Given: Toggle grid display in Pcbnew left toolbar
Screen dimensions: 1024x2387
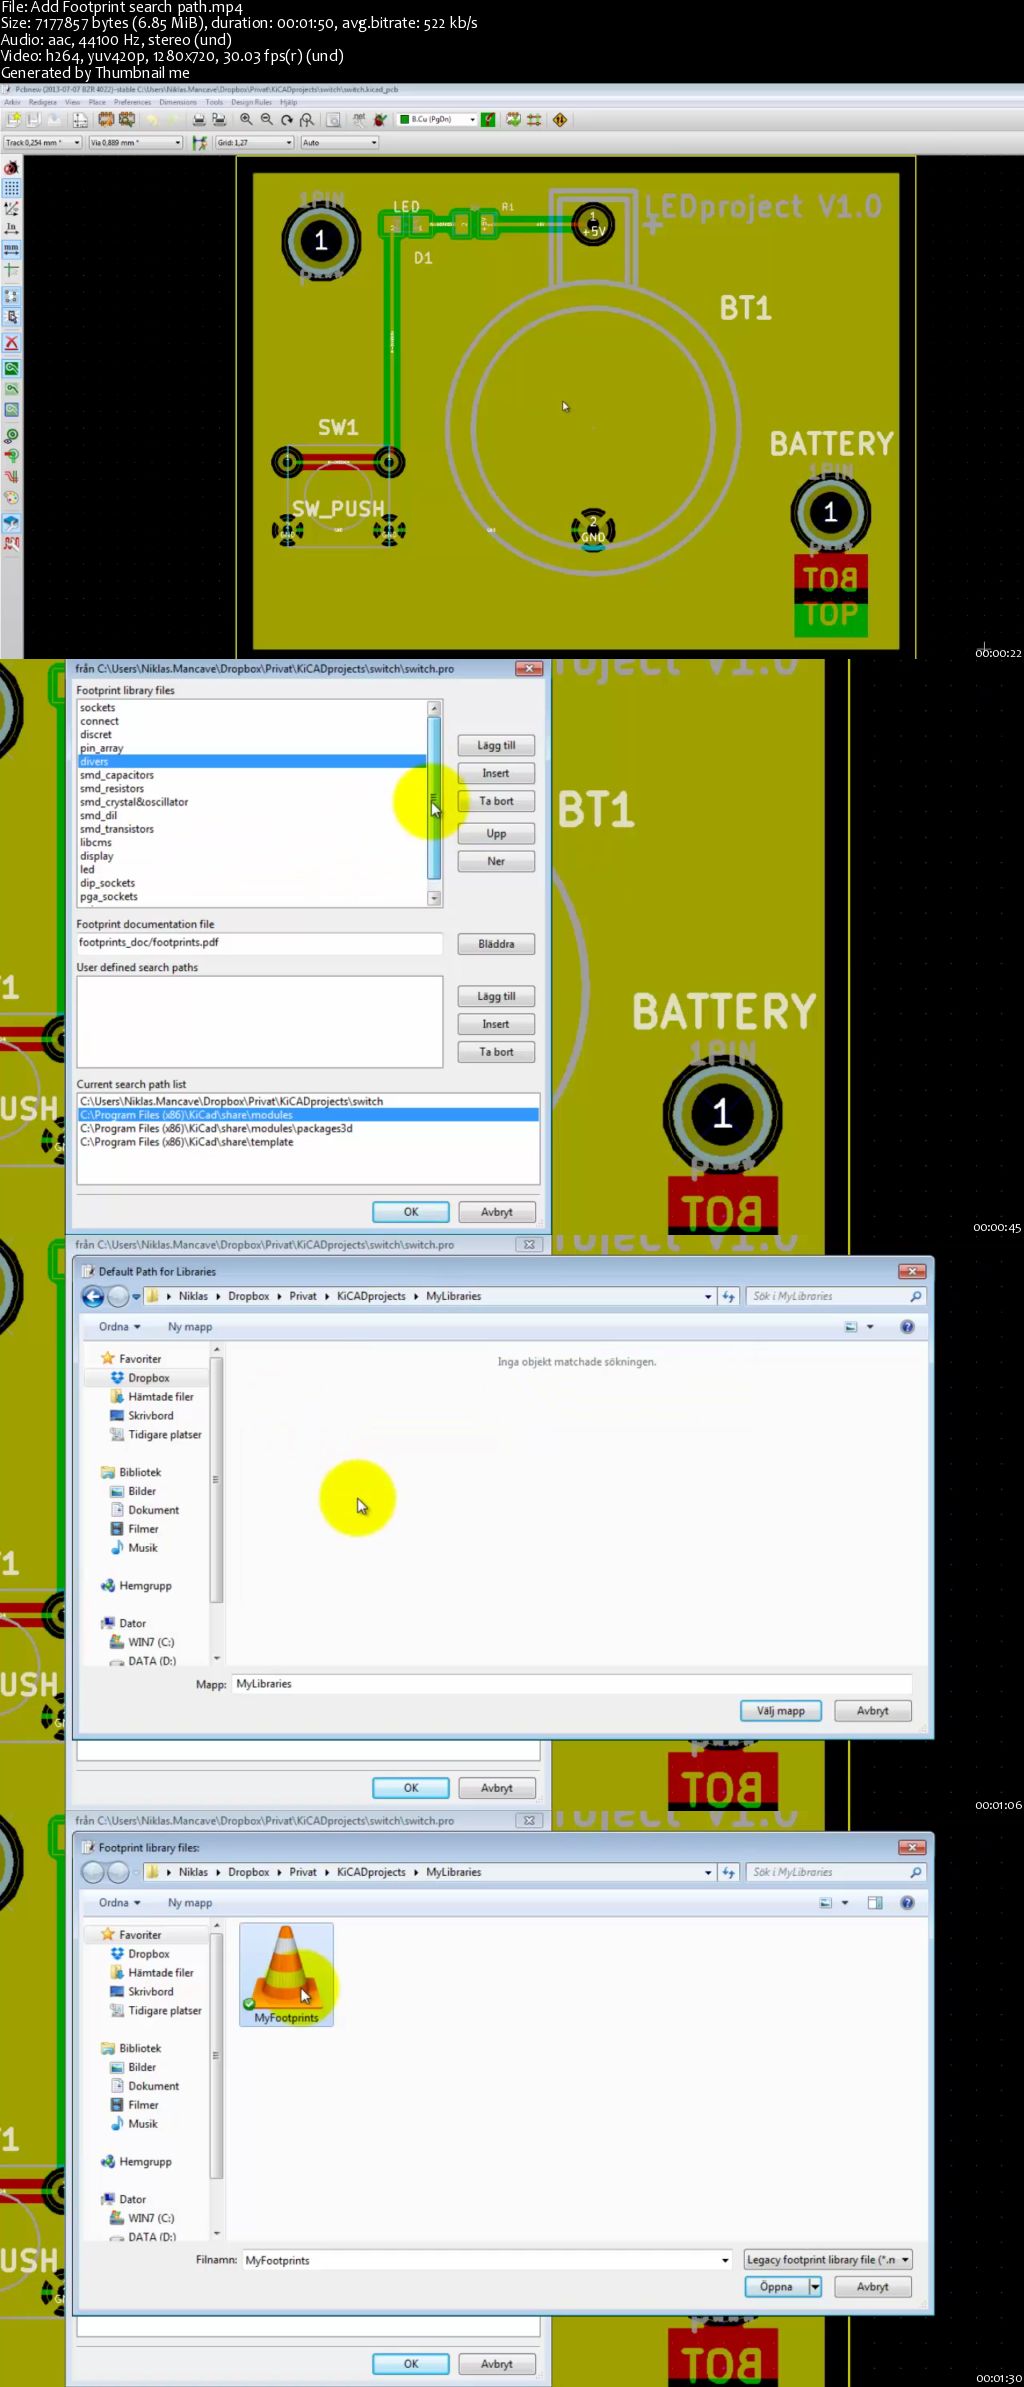Looking at the screenshot, I should [x=11, y=188].
